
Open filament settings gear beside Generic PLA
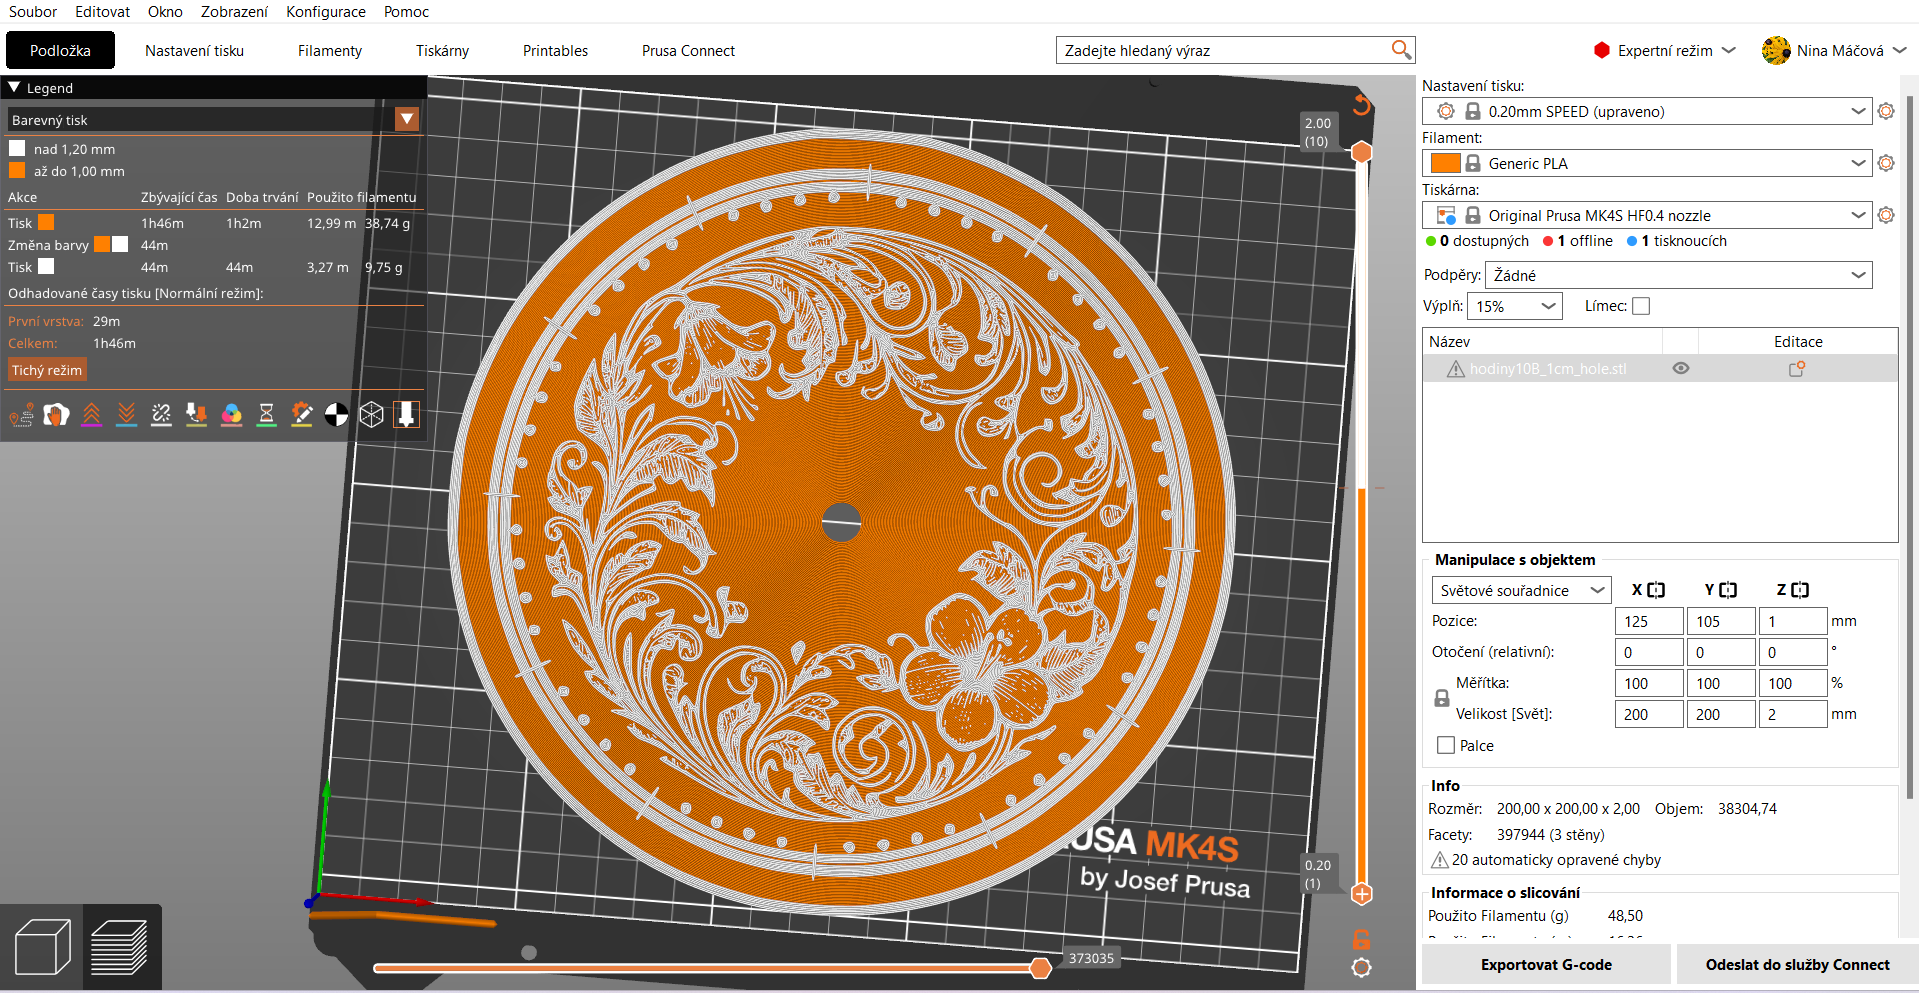point(1886,163)
